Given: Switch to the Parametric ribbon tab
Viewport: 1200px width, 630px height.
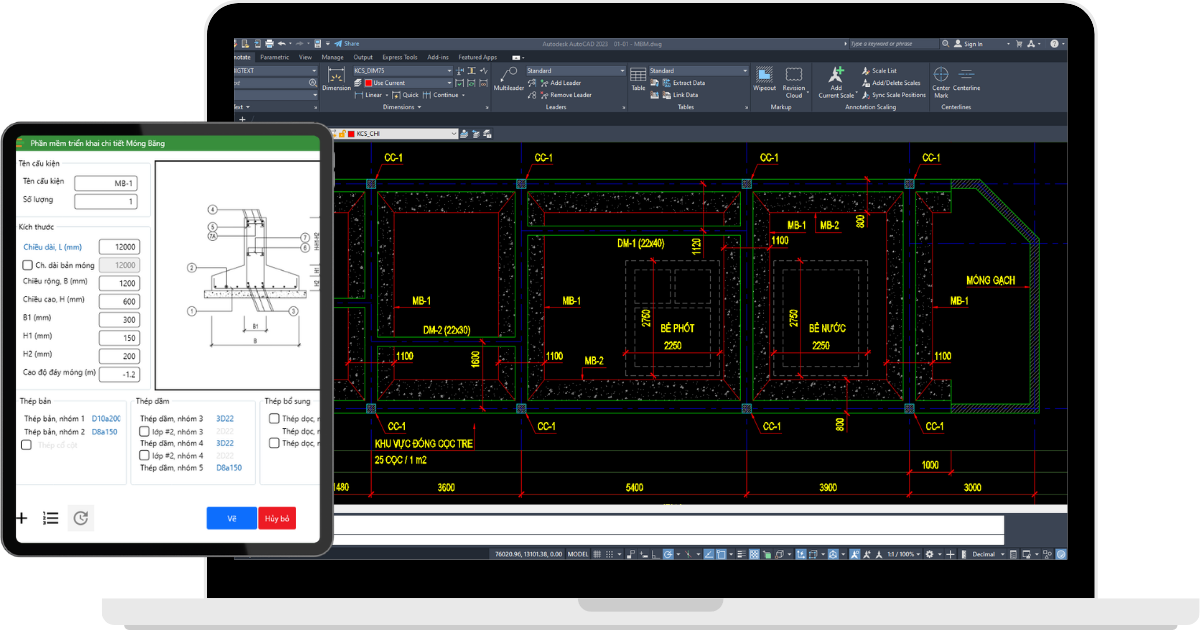Looking at the screenshot, I should pos(274,57).
